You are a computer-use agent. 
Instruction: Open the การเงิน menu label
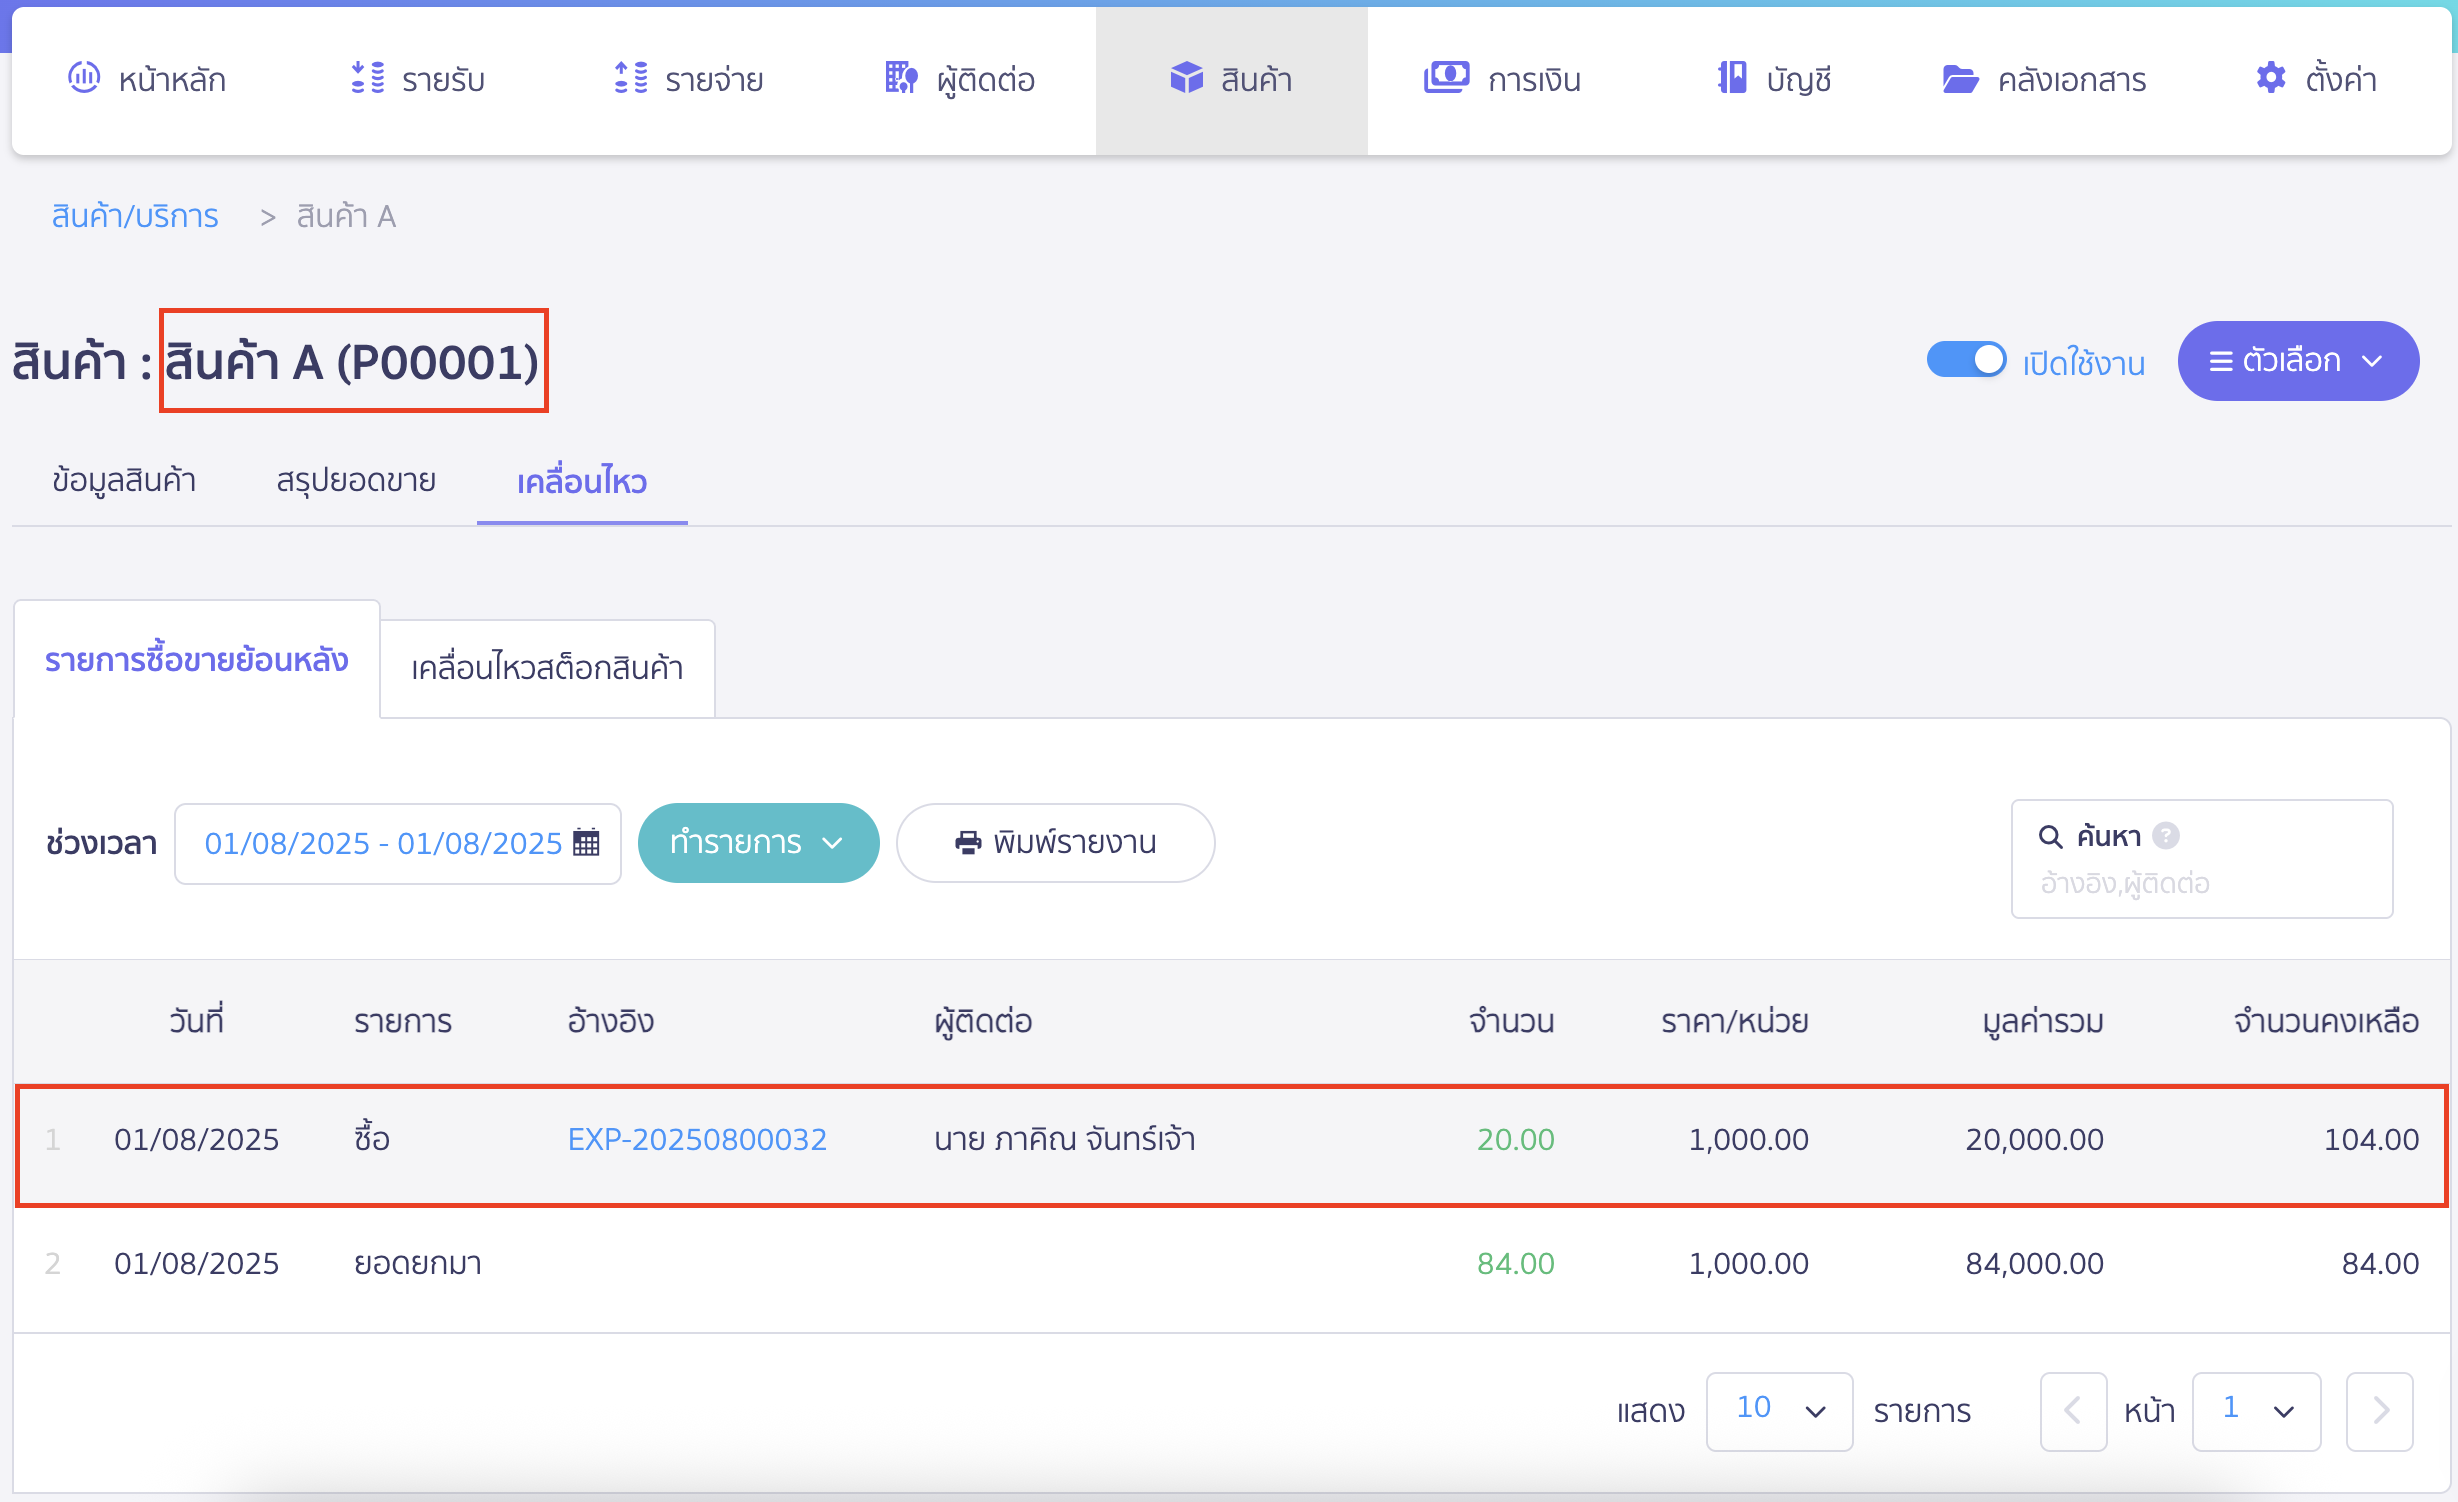1534,79
